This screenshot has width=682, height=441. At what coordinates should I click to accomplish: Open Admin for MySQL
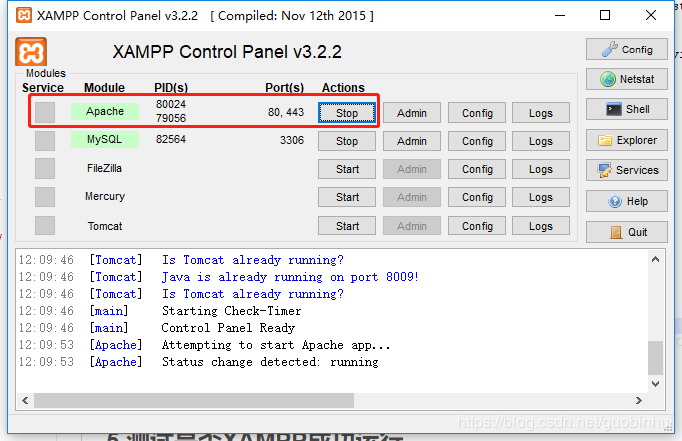tap(411, 141)
